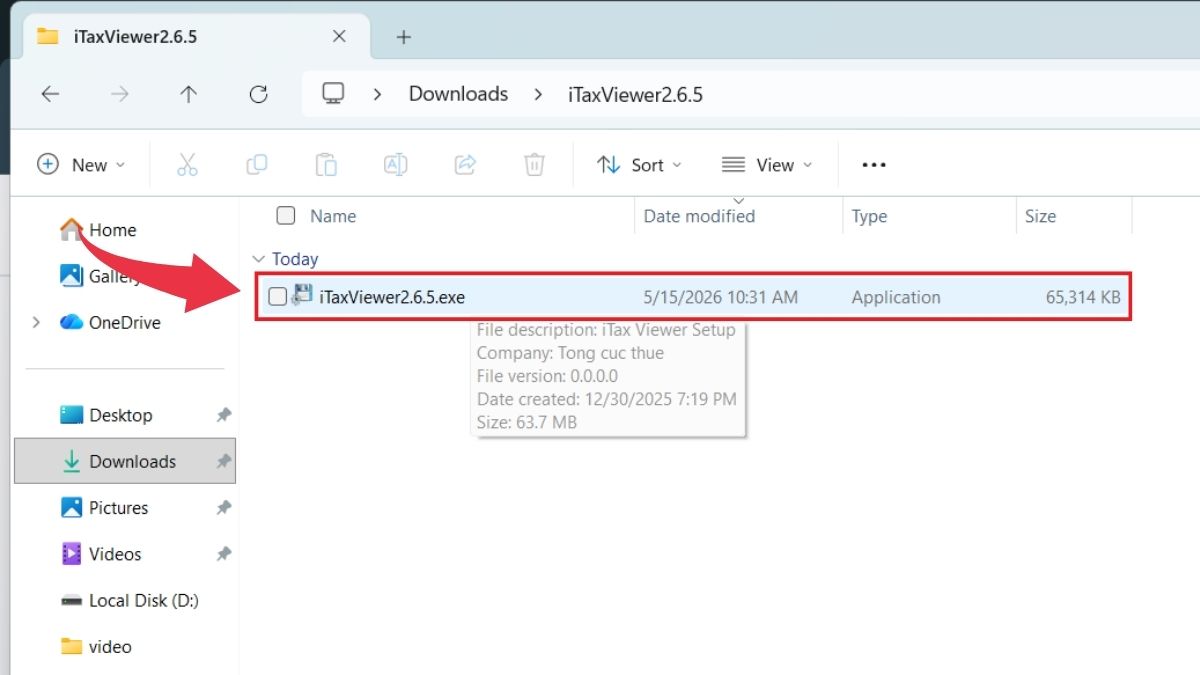Screen dimensions: 1200x675
Task: Sort by the Date modified column
Action: click(699, 216)
